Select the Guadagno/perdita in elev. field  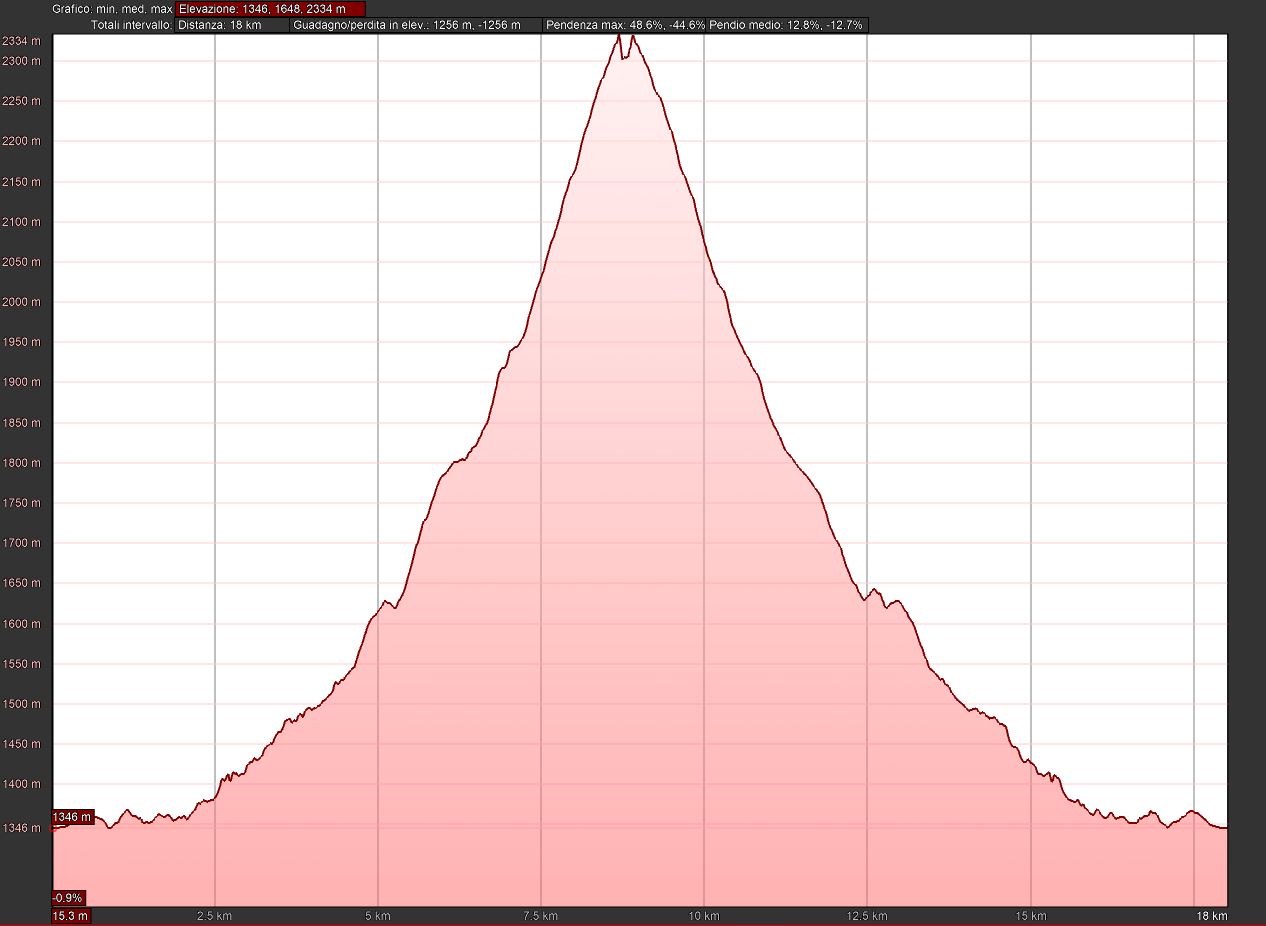pyautogui.click(x=415, y=25)
